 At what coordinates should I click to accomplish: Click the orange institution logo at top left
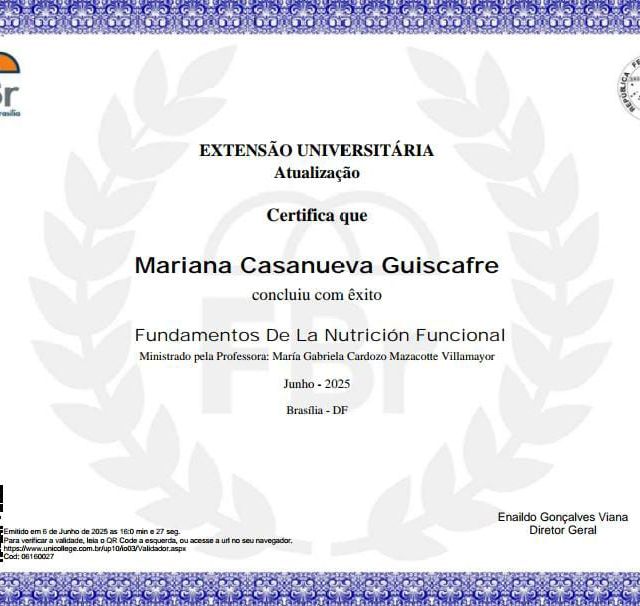click(9, 85)
